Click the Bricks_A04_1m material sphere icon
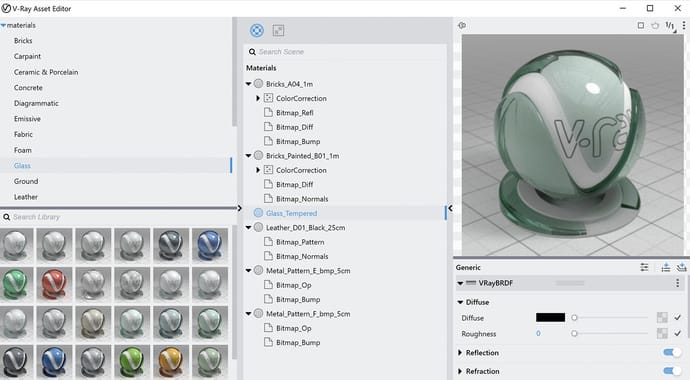 pyautogui.click(x=258, y=84)
